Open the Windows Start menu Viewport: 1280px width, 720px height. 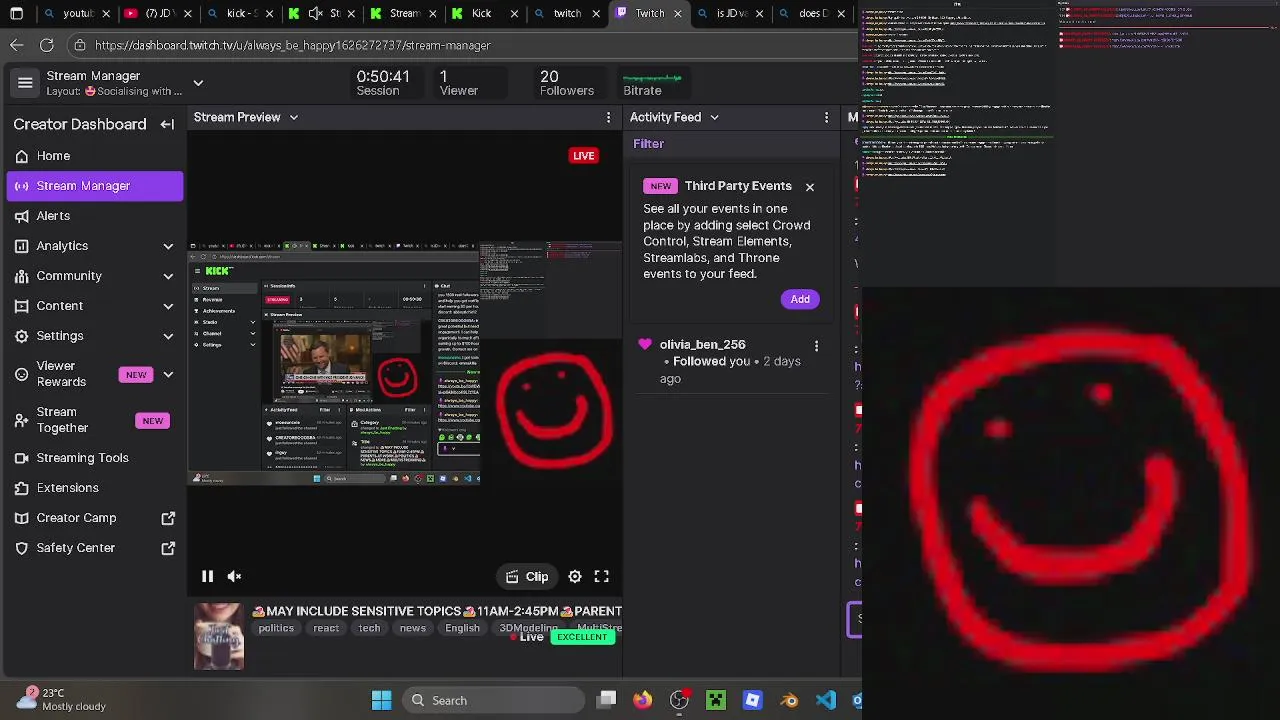(x=381, y=701)
